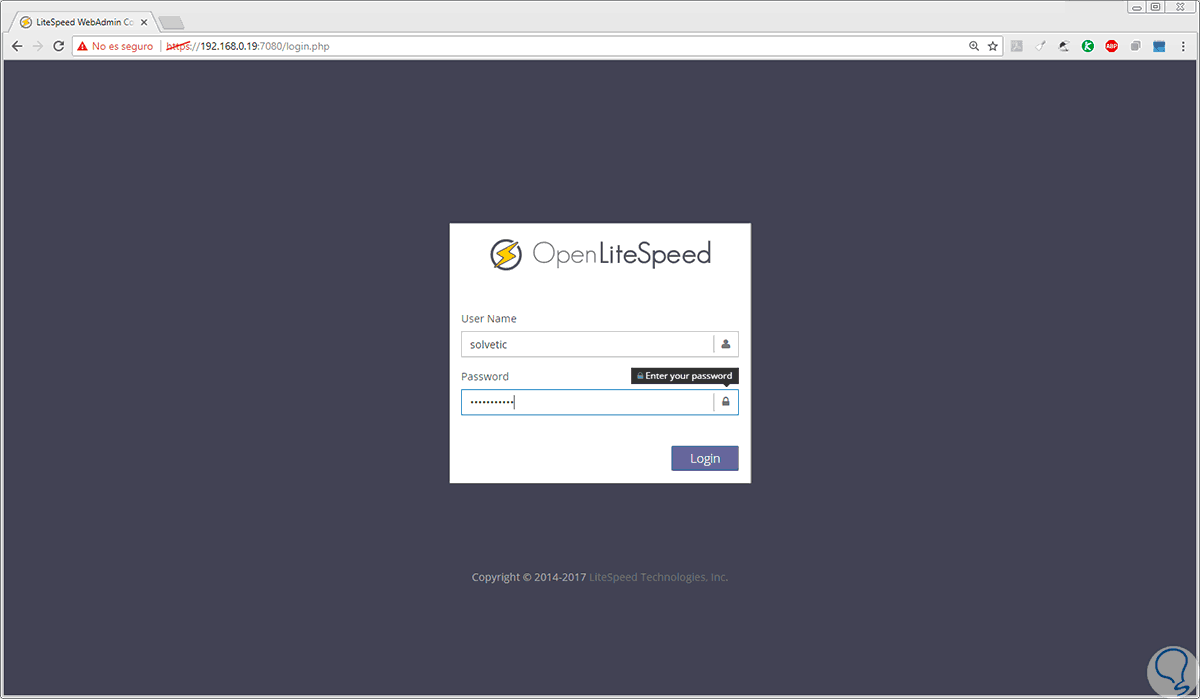This screenshot has height=699, width=1200.
Task: Open the Adblock Plus extension
Action: [1112, 46]
